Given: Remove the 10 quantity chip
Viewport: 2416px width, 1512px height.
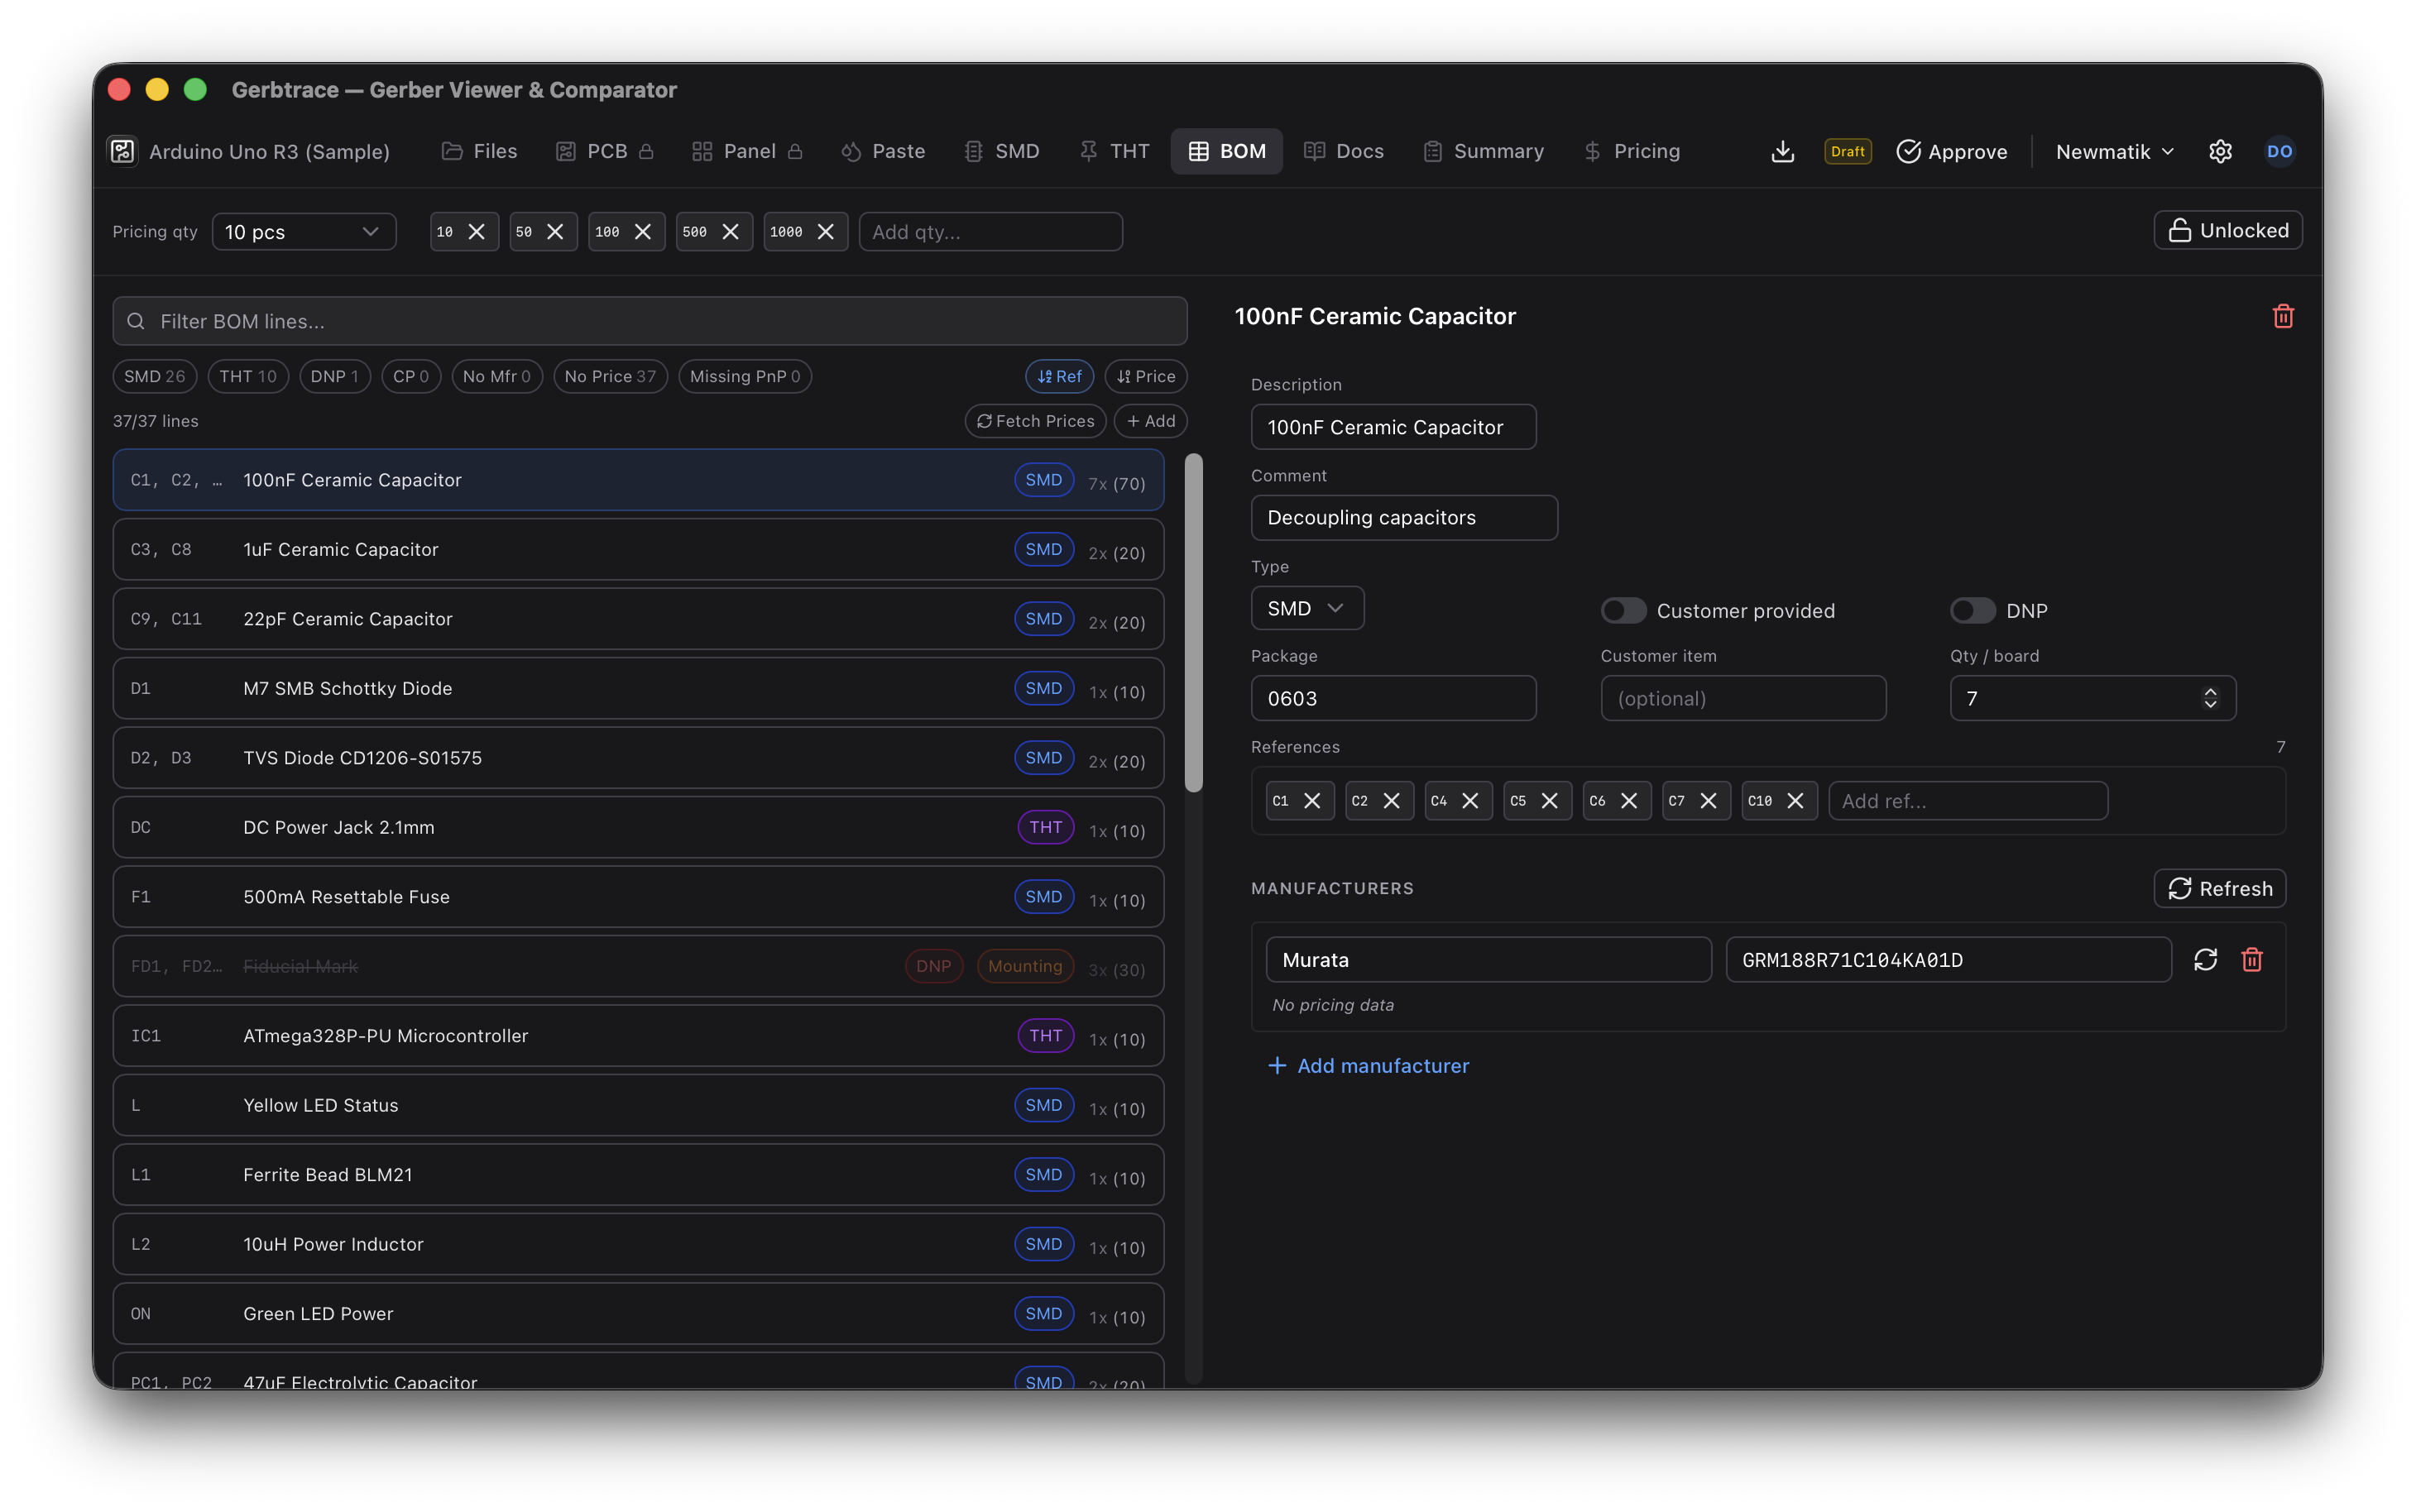Looking at the screenshot, I should tap(477, 232).
